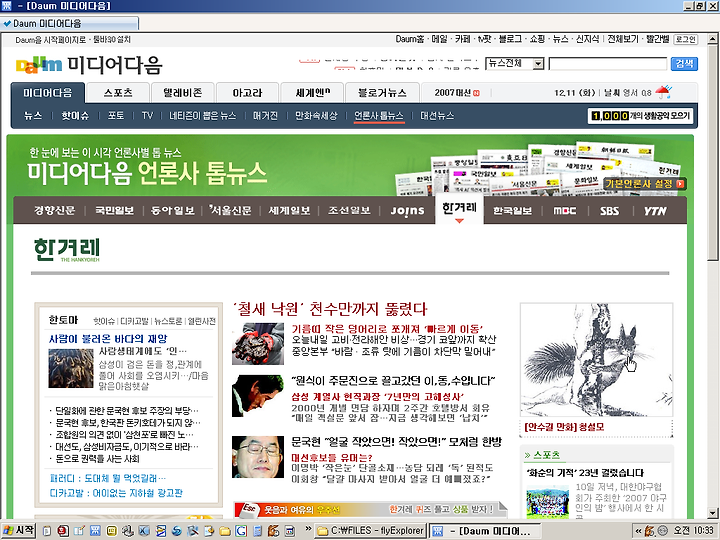Click the Windows Start button
This screenshot has width=720, height=540.
point(18,530)
